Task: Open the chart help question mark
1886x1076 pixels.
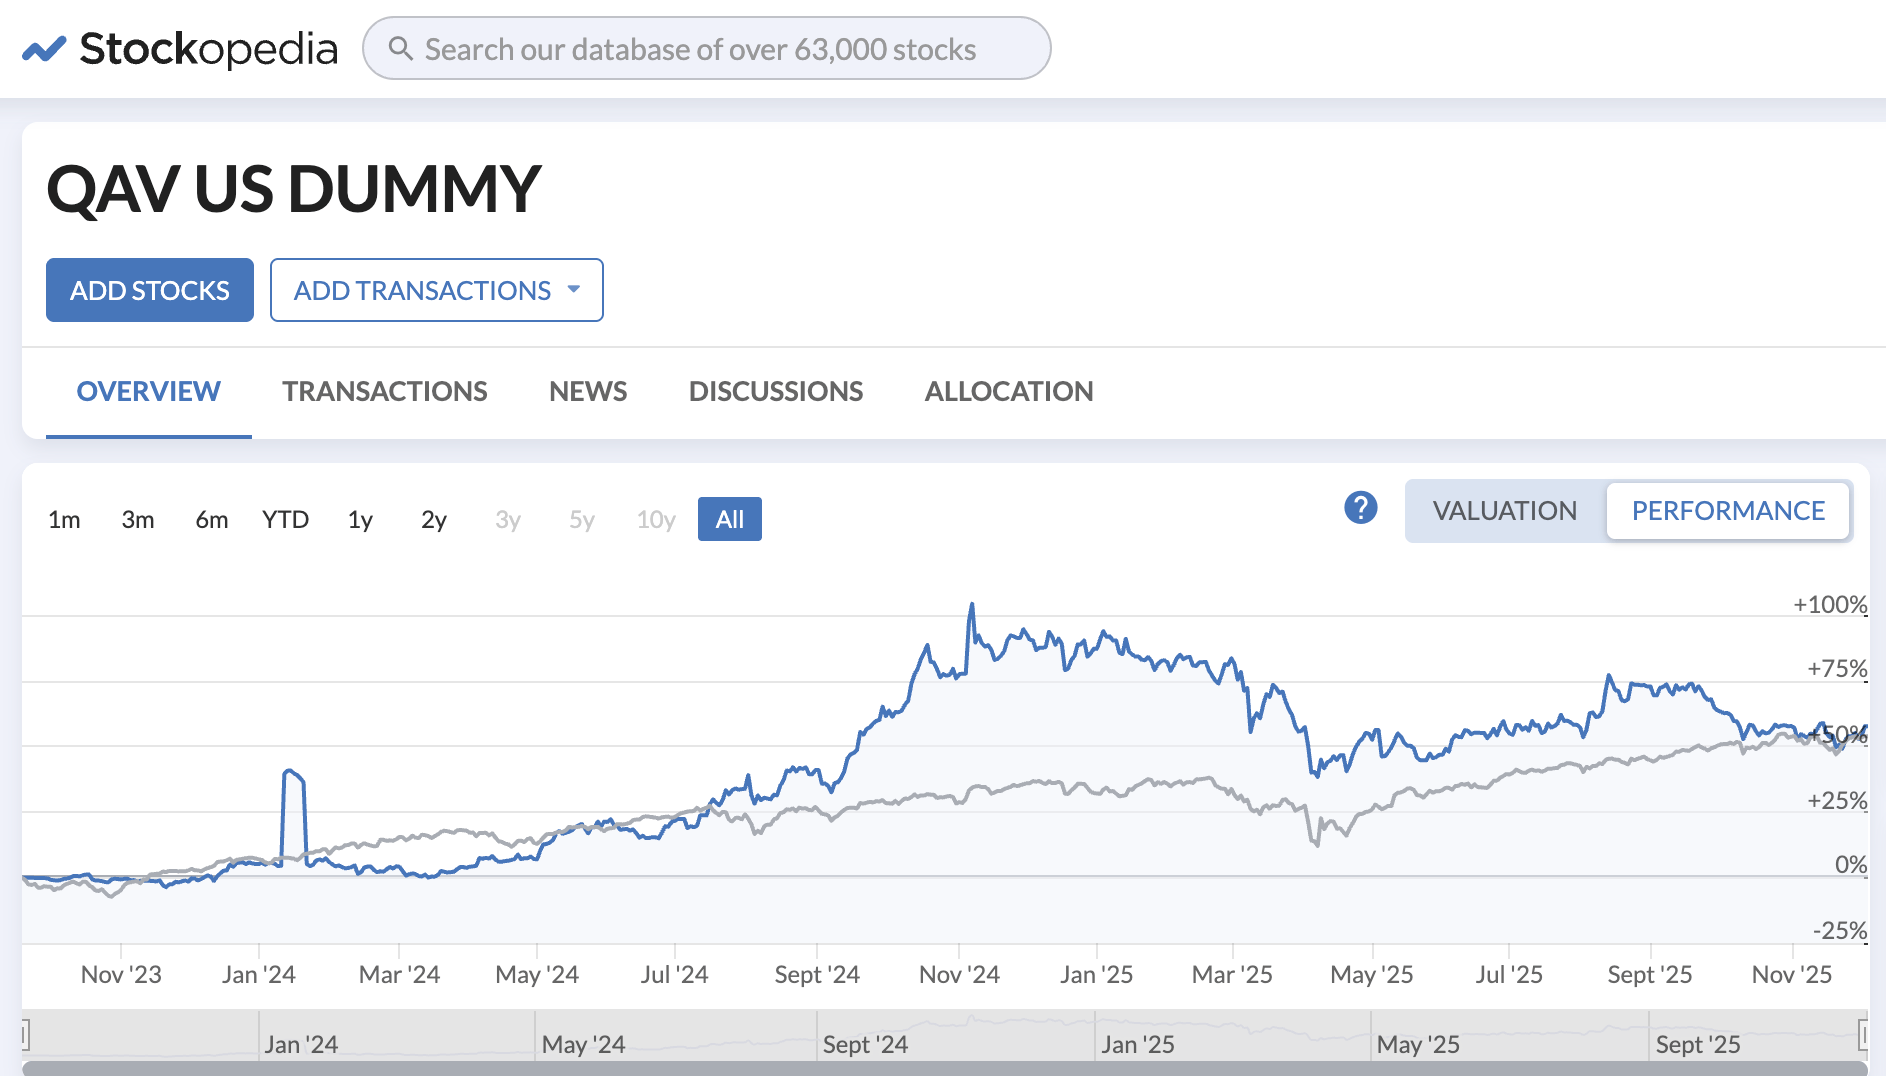Action: point(1358,509)
